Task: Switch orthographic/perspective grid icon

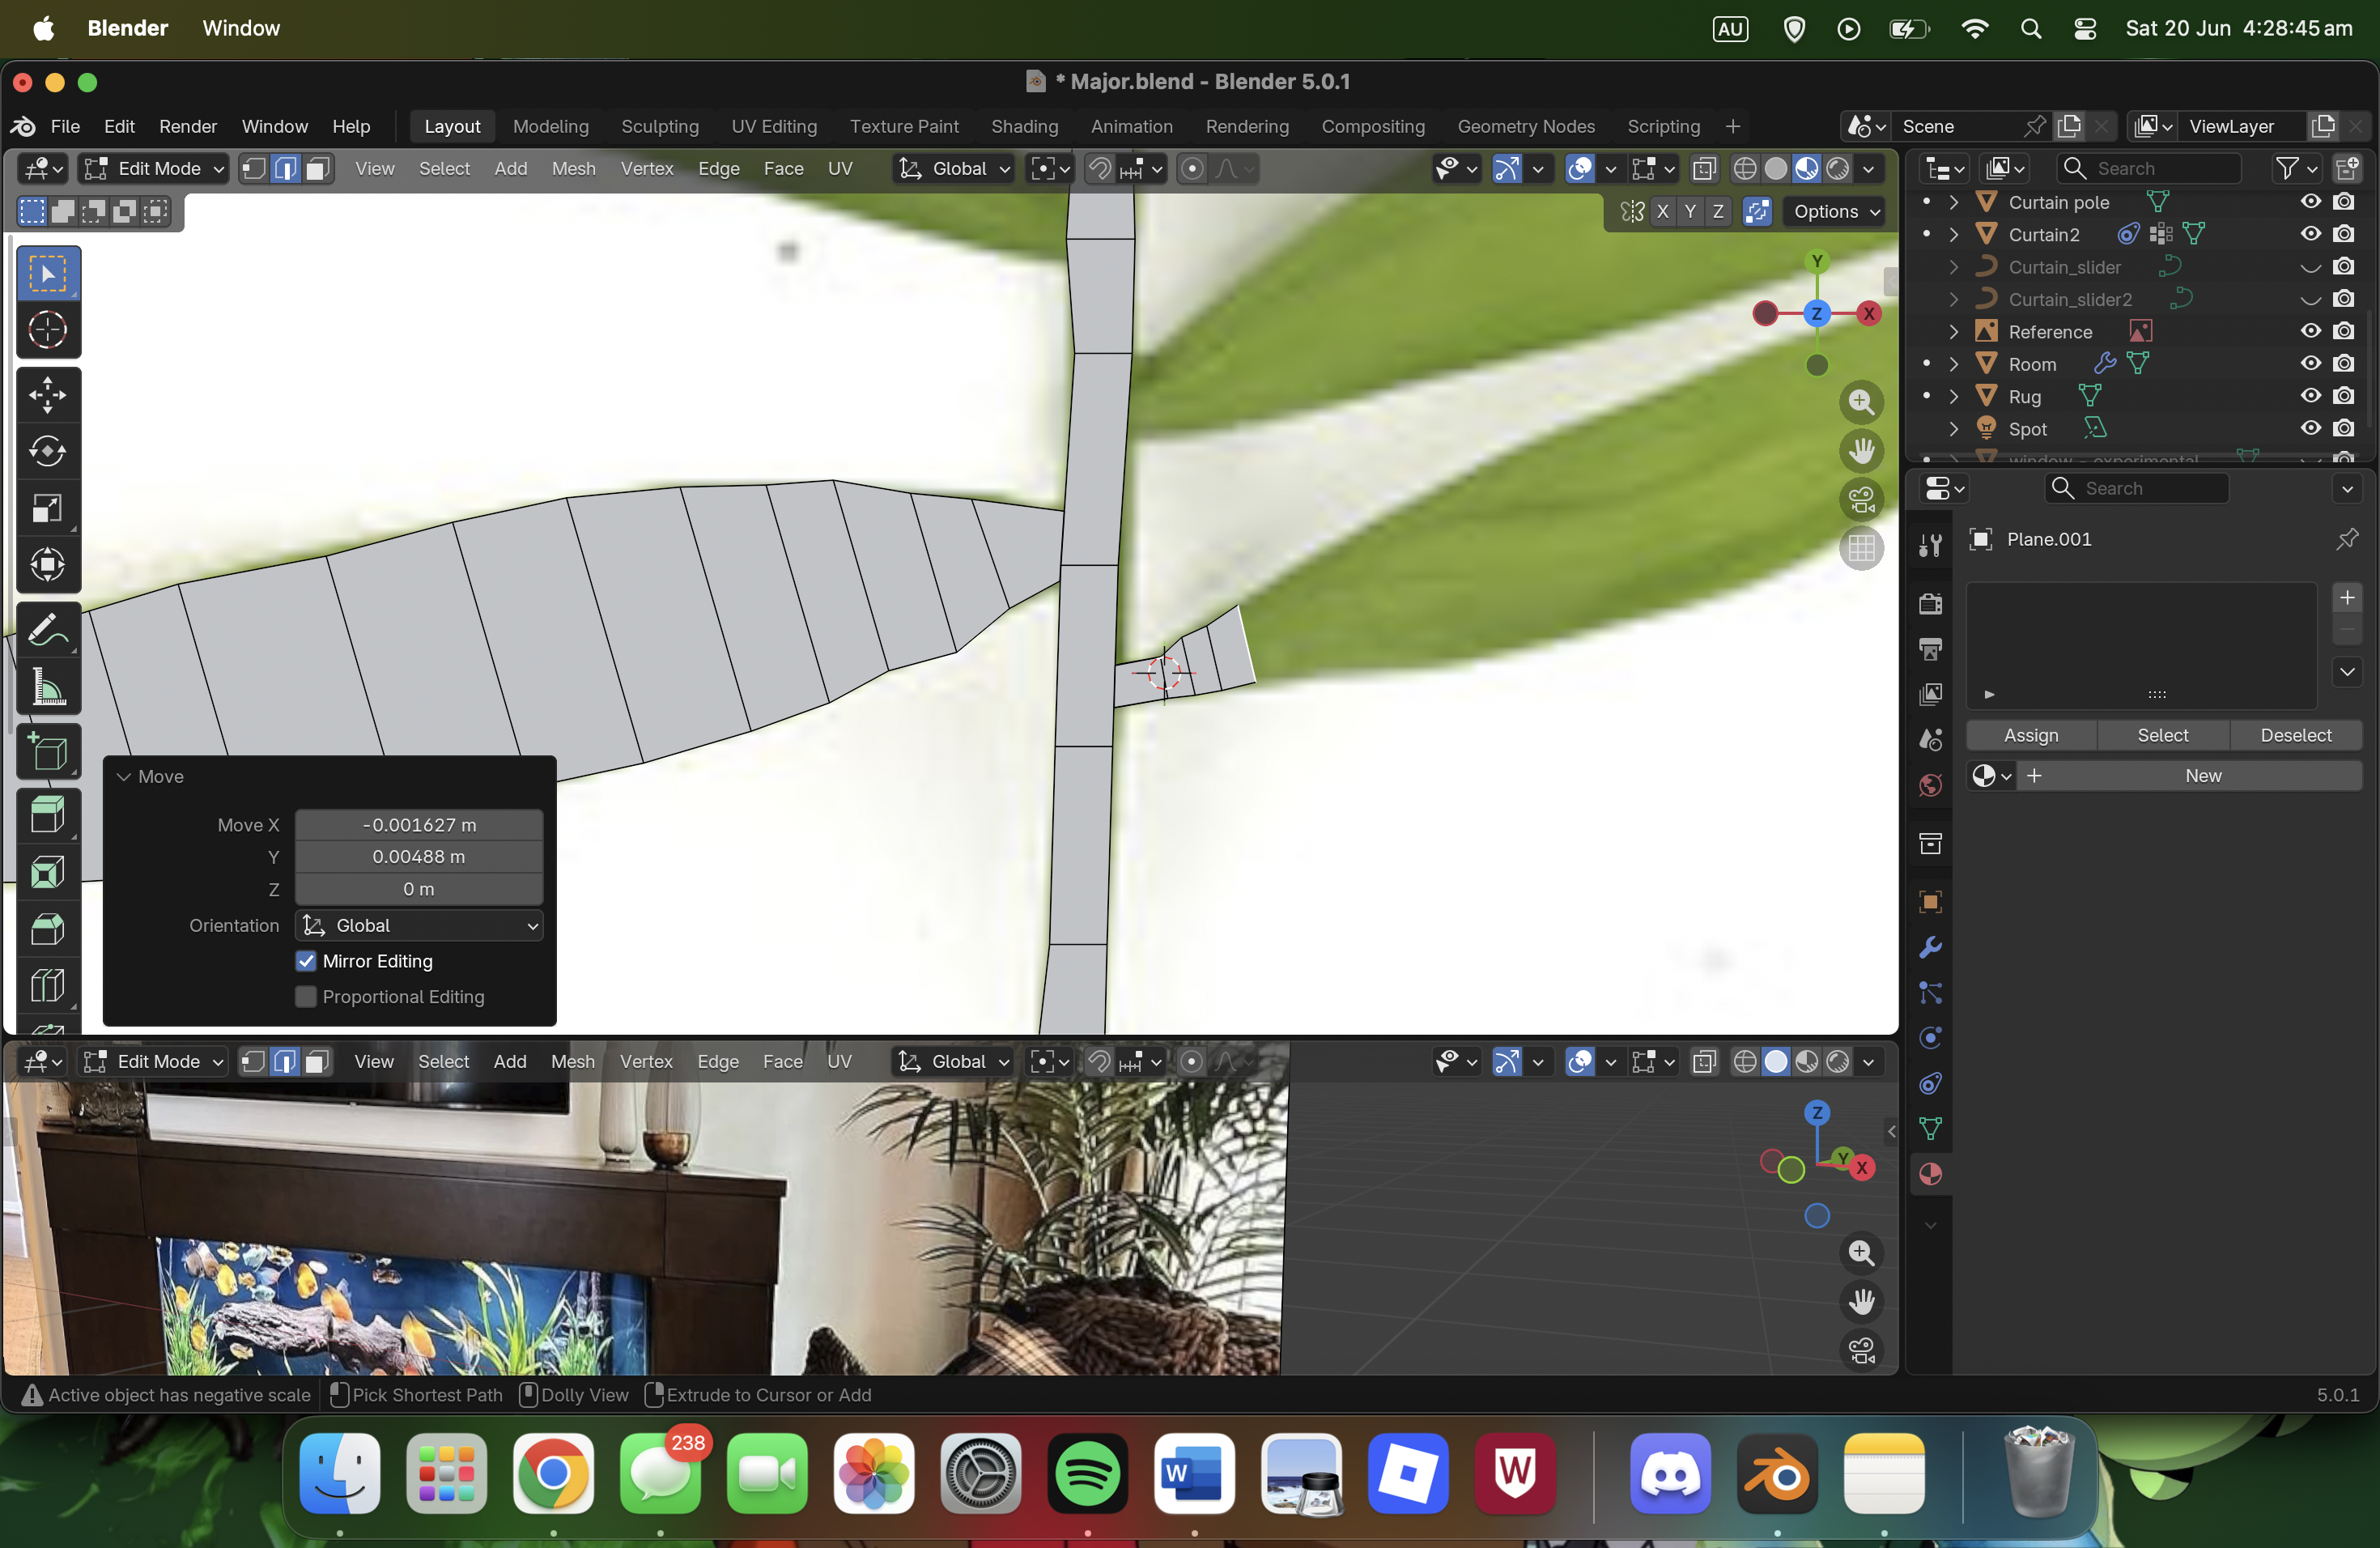Action: tap(1861, 548)
